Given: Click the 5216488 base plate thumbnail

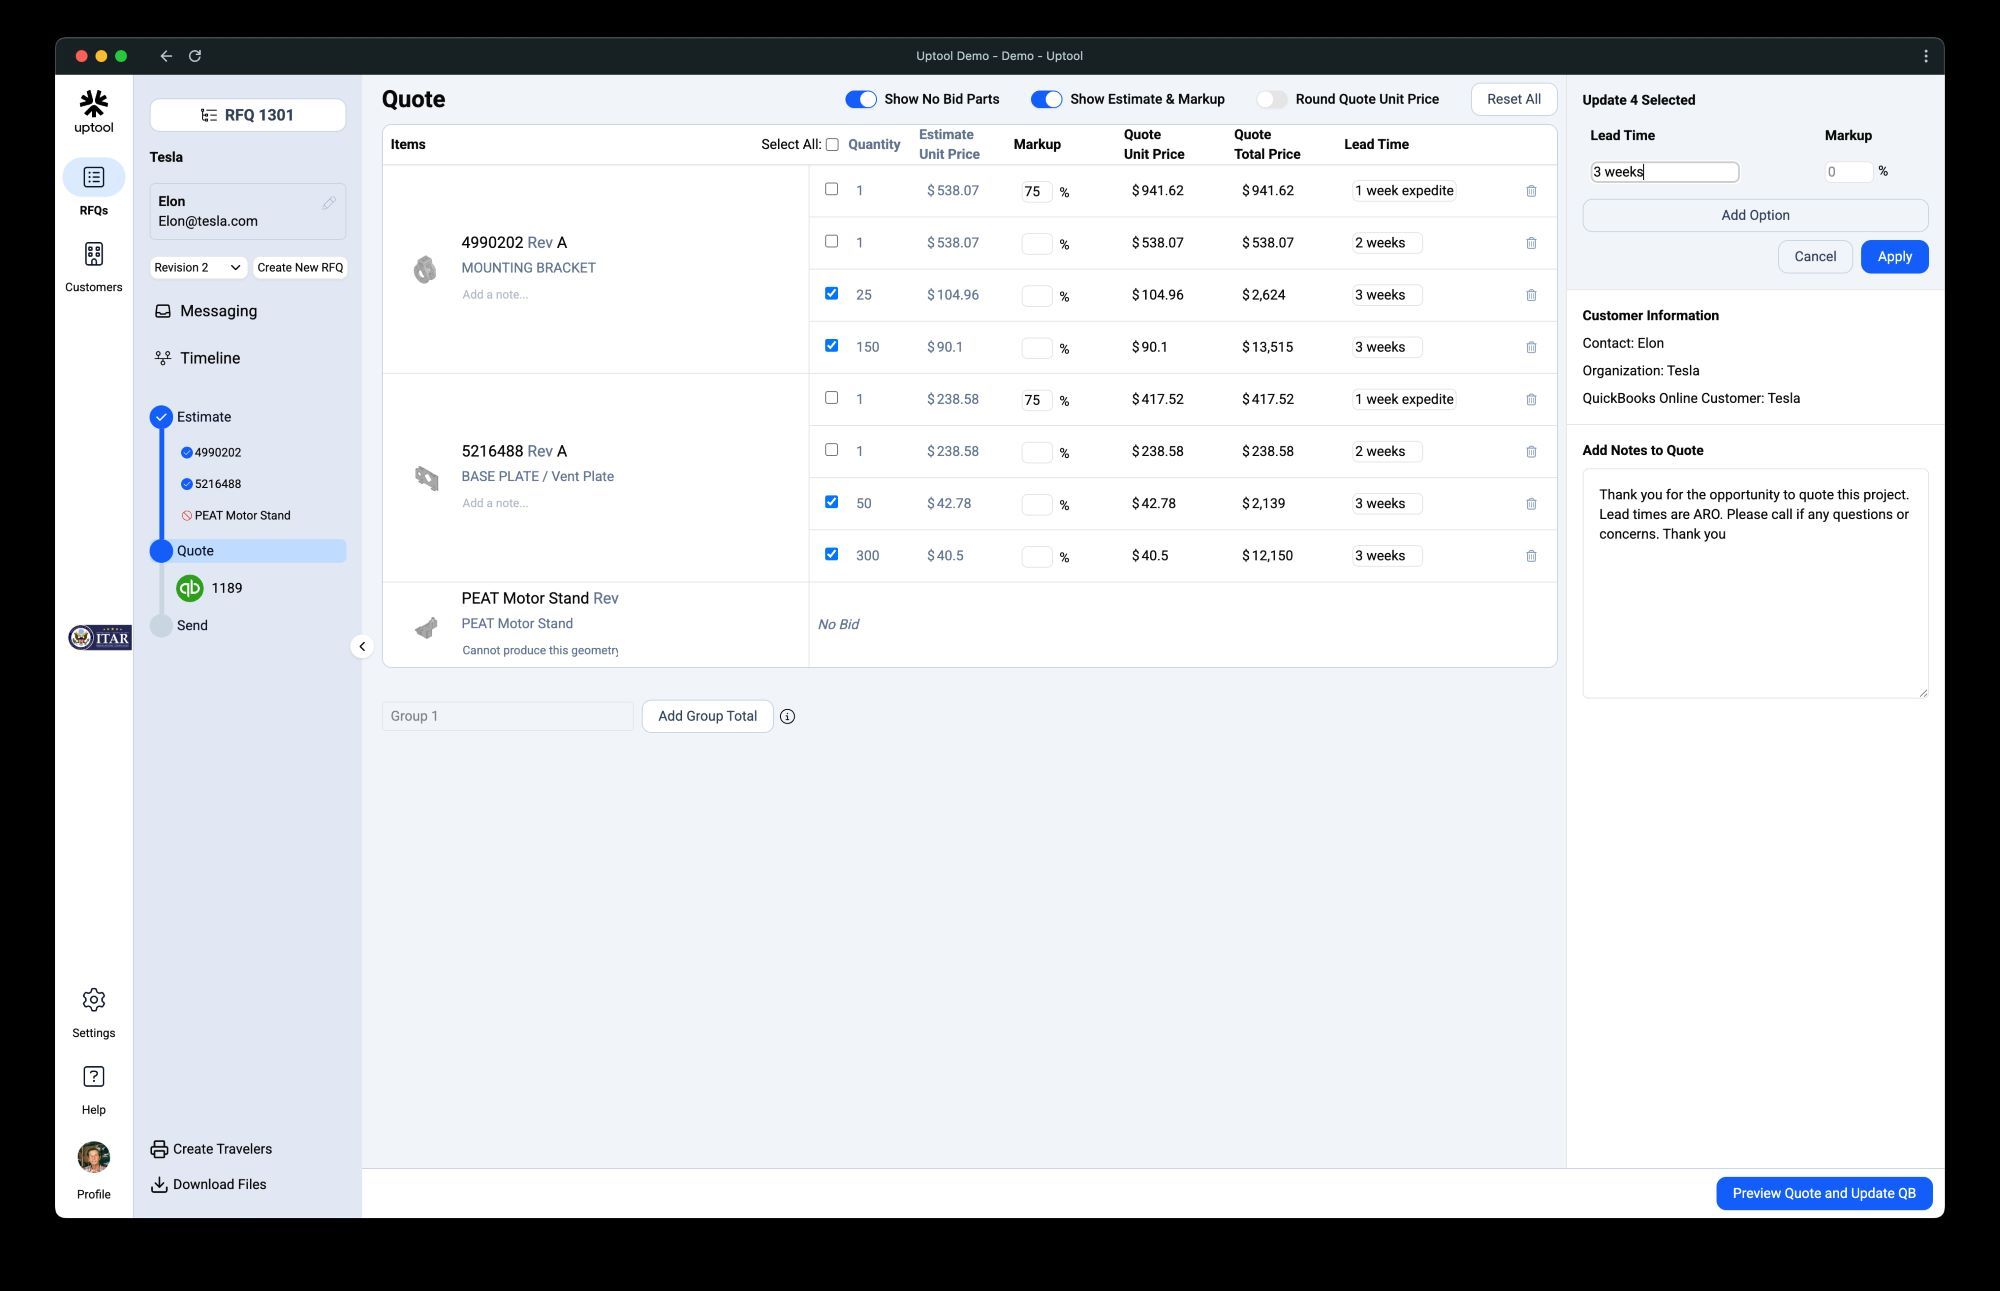Looking at the screenshot, I should 426,478.
